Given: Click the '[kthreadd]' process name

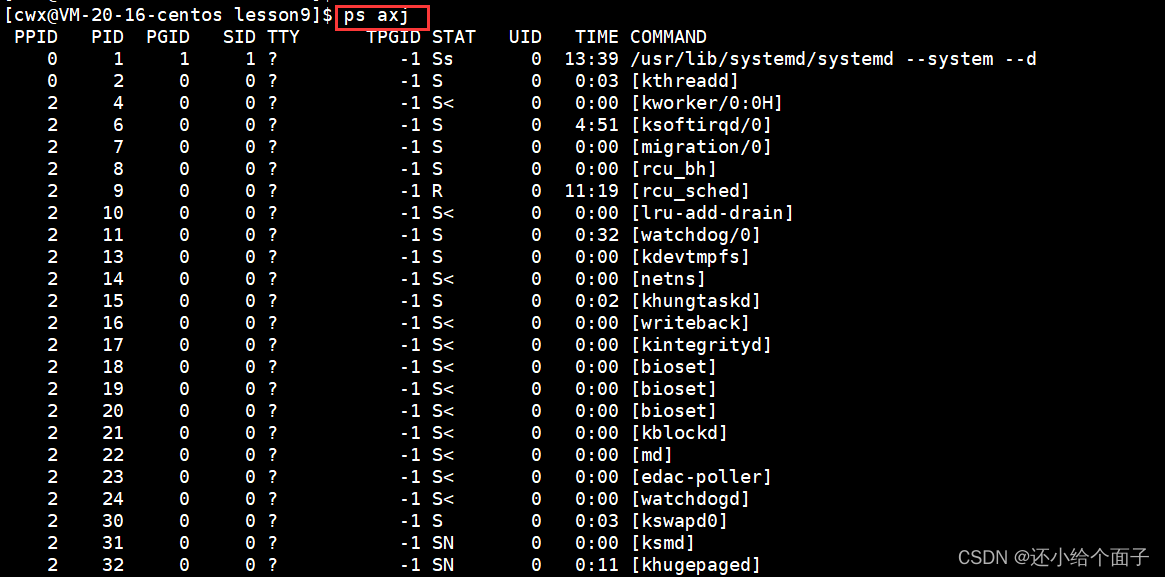Looking at the screenshot, I should click(684, 81).
